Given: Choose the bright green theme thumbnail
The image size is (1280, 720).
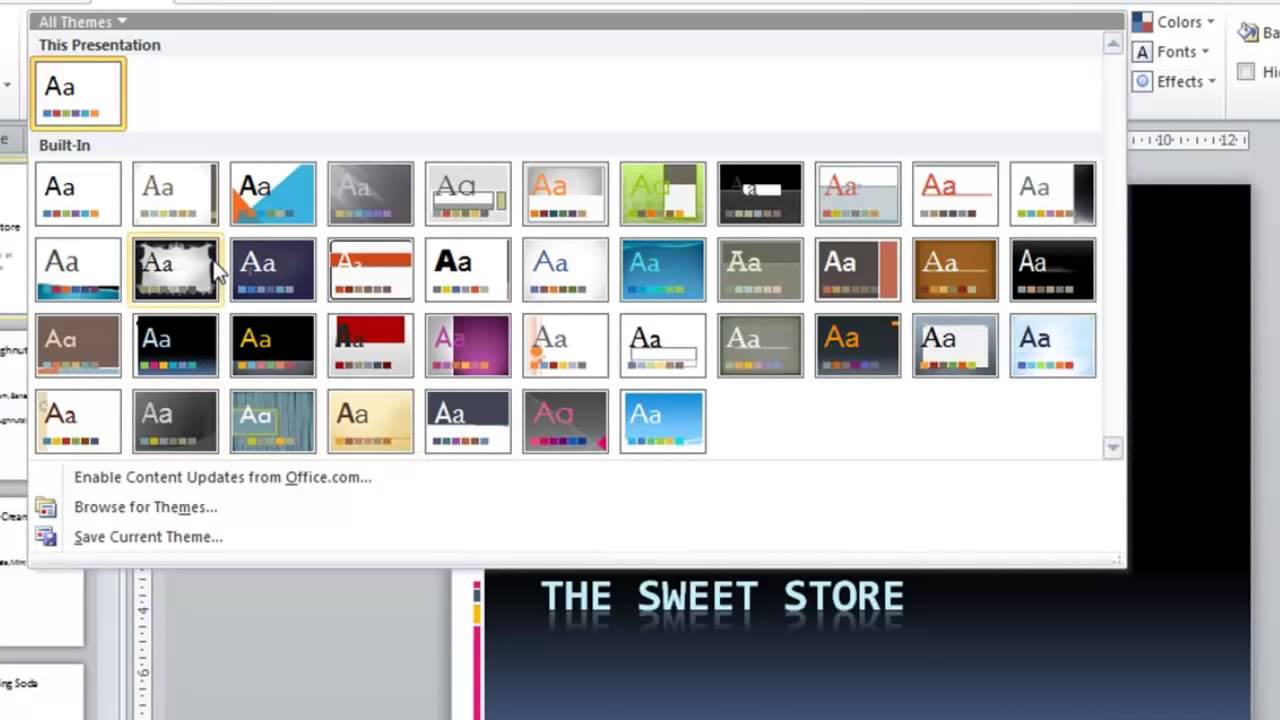Looking at the screenshot, I should [663, 194].
